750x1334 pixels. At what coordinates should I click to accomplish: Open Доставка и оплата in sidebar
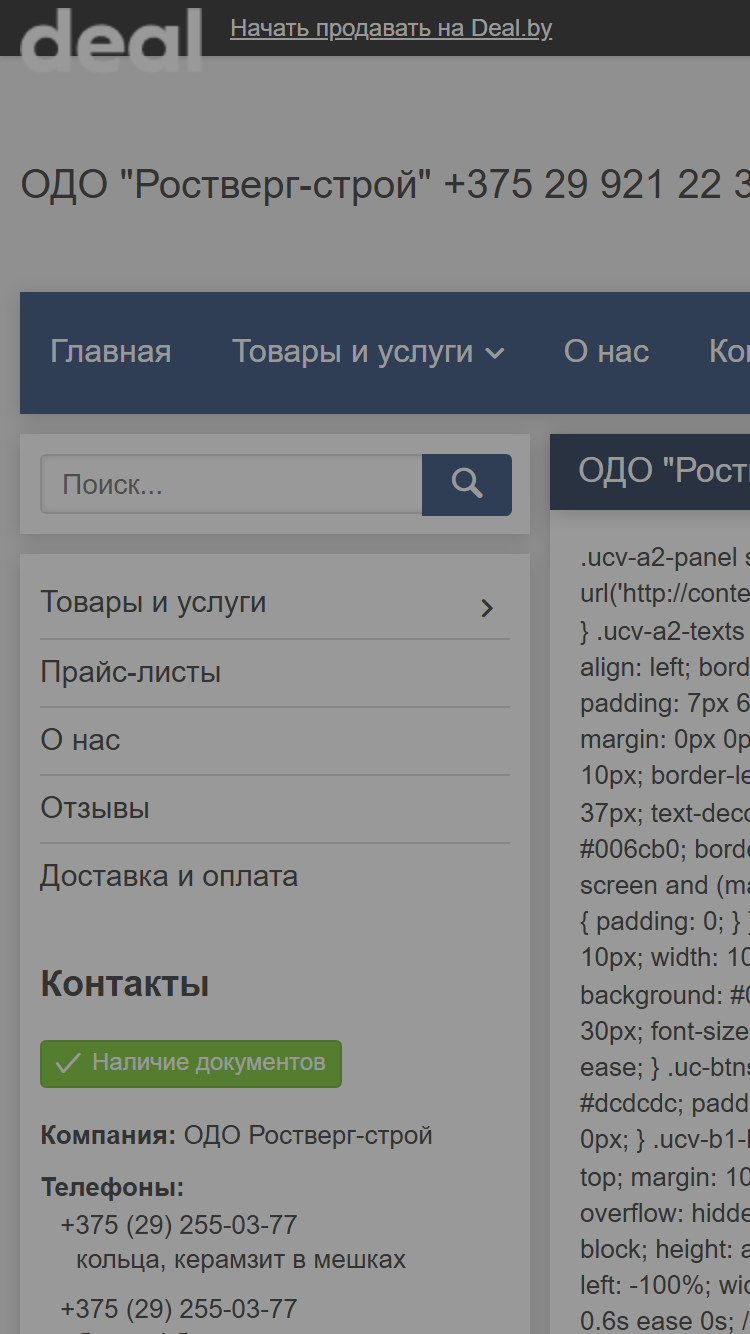coord(169,876)
